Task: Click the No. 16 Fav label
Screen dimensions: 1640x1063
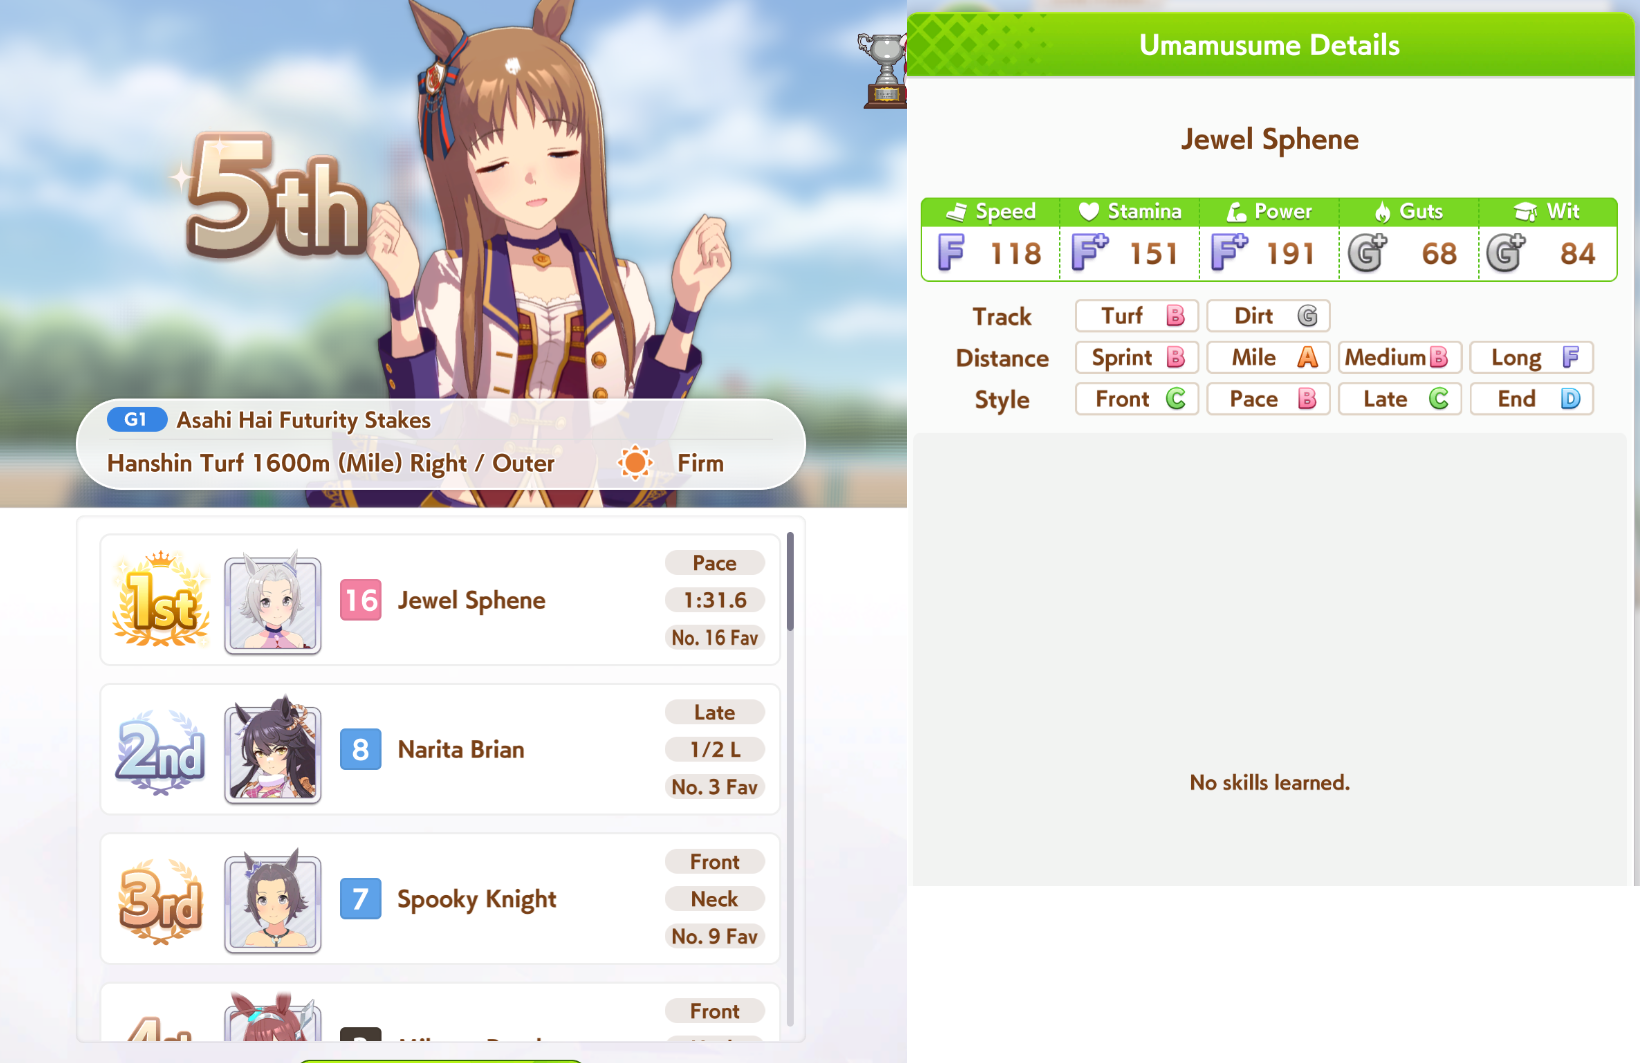Action: [x=715, y=637]
